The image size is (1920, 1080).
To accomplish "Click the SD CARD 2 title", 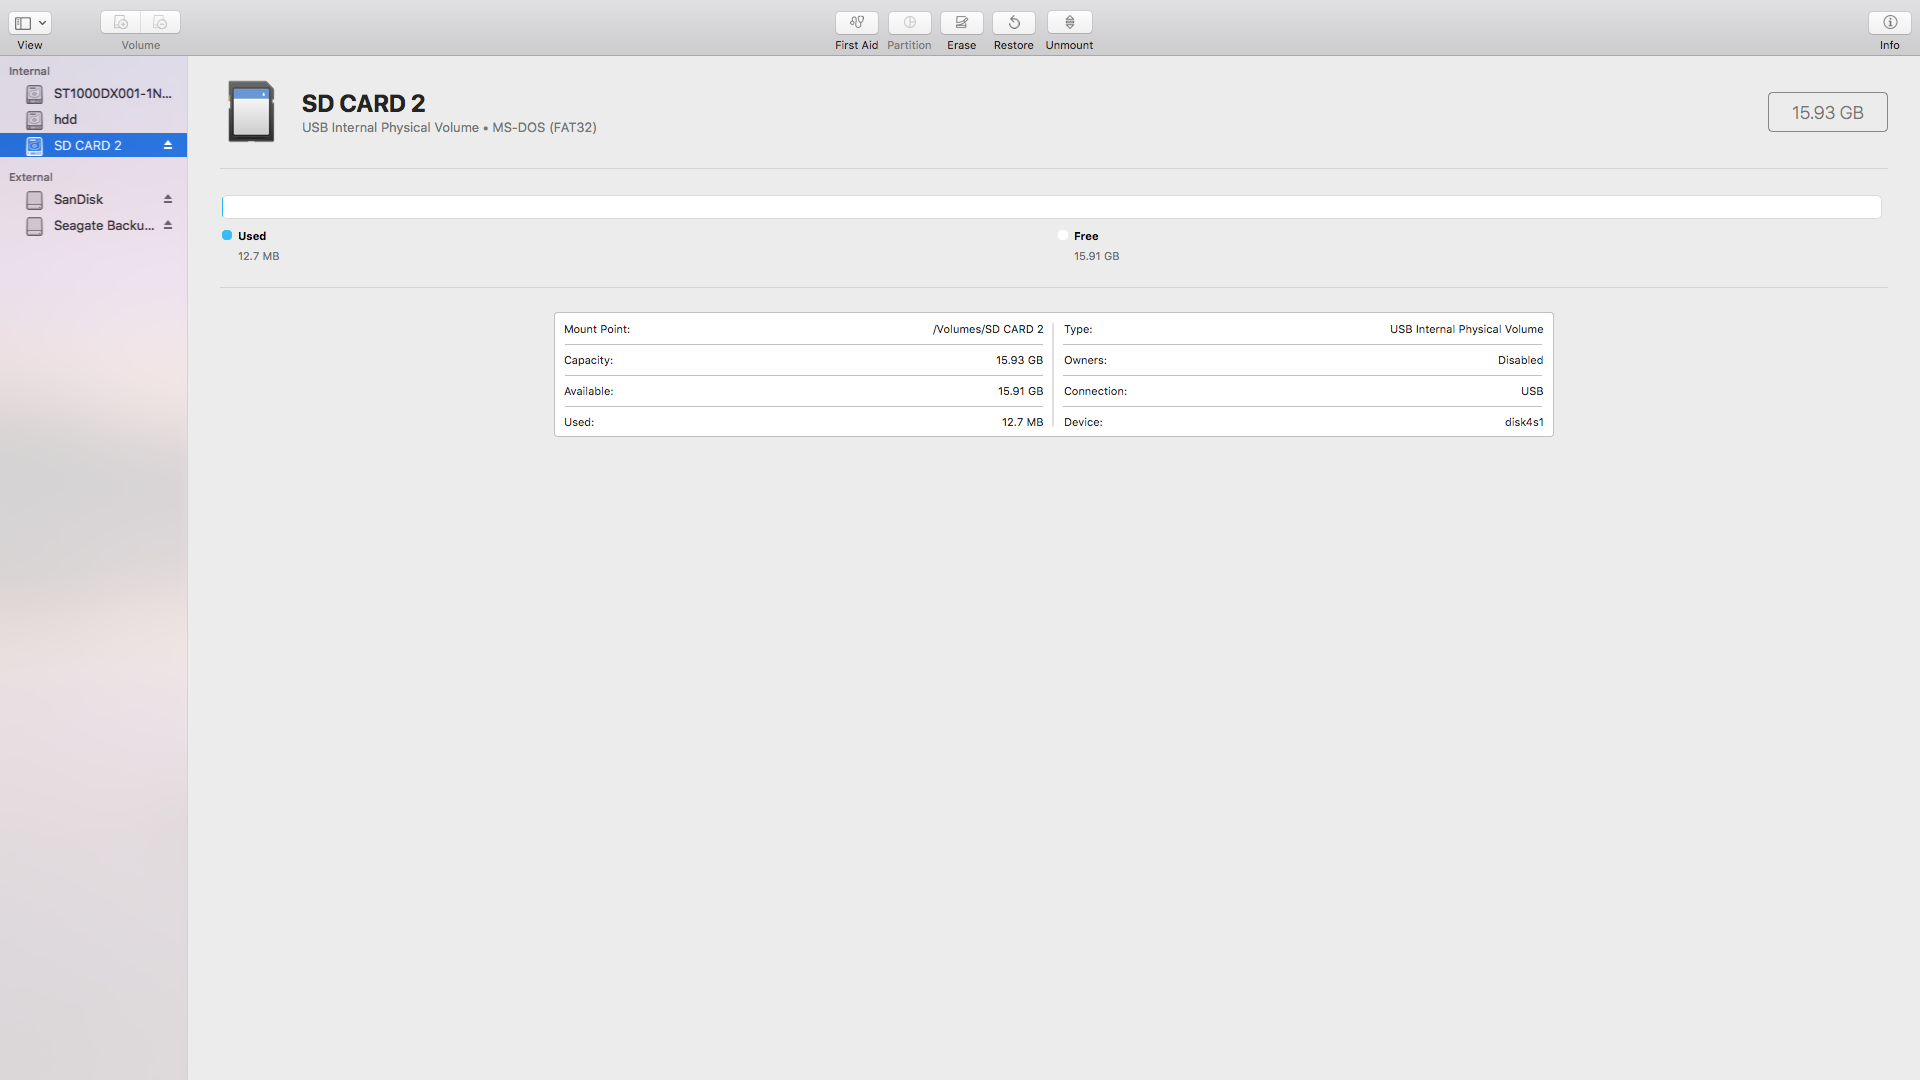I will (364, 104).
